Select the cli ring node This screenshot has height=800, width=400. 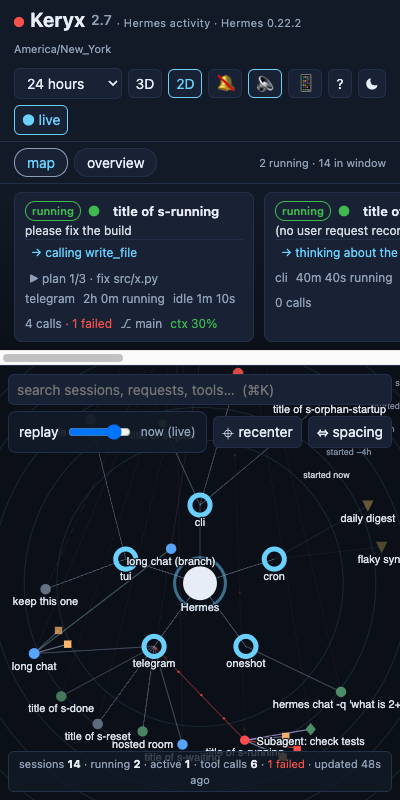tap(200, 505)
